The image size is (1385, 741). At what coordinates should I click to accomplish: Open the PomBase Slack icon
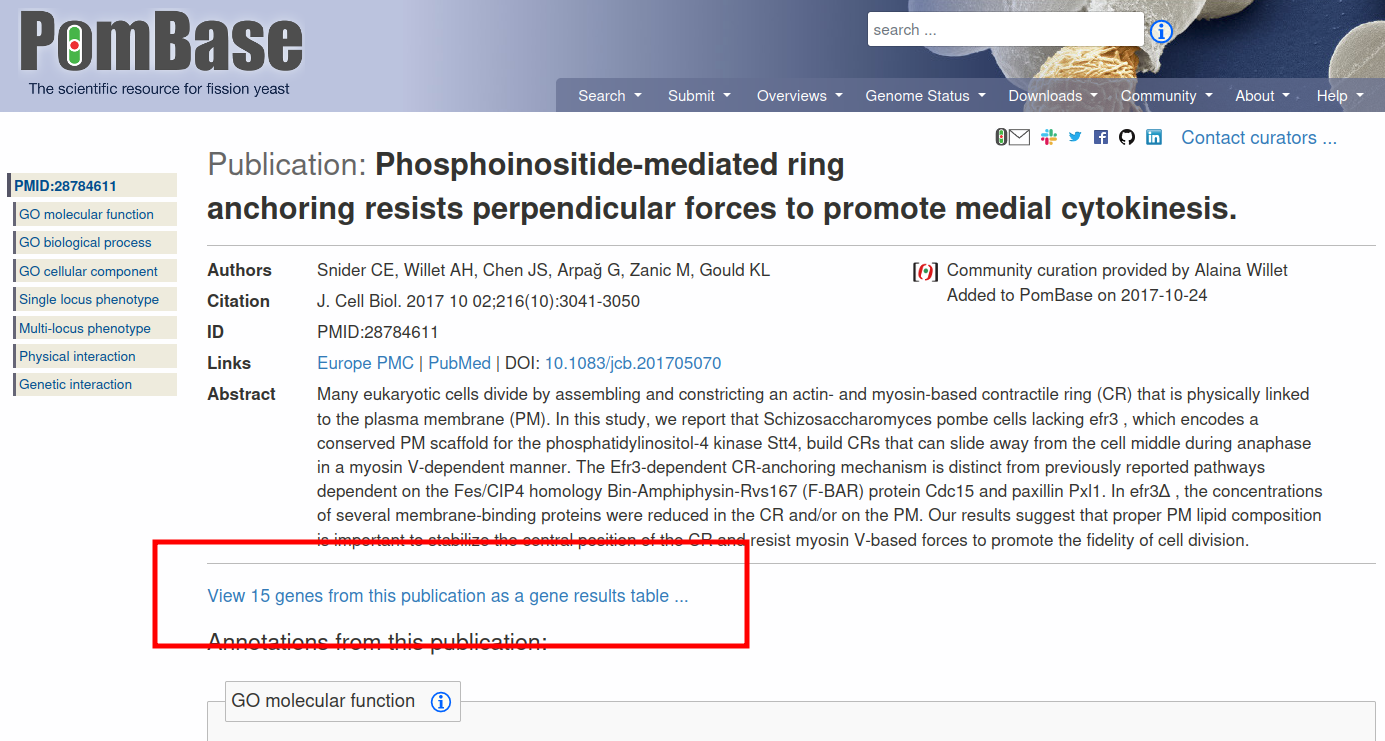1049,137
